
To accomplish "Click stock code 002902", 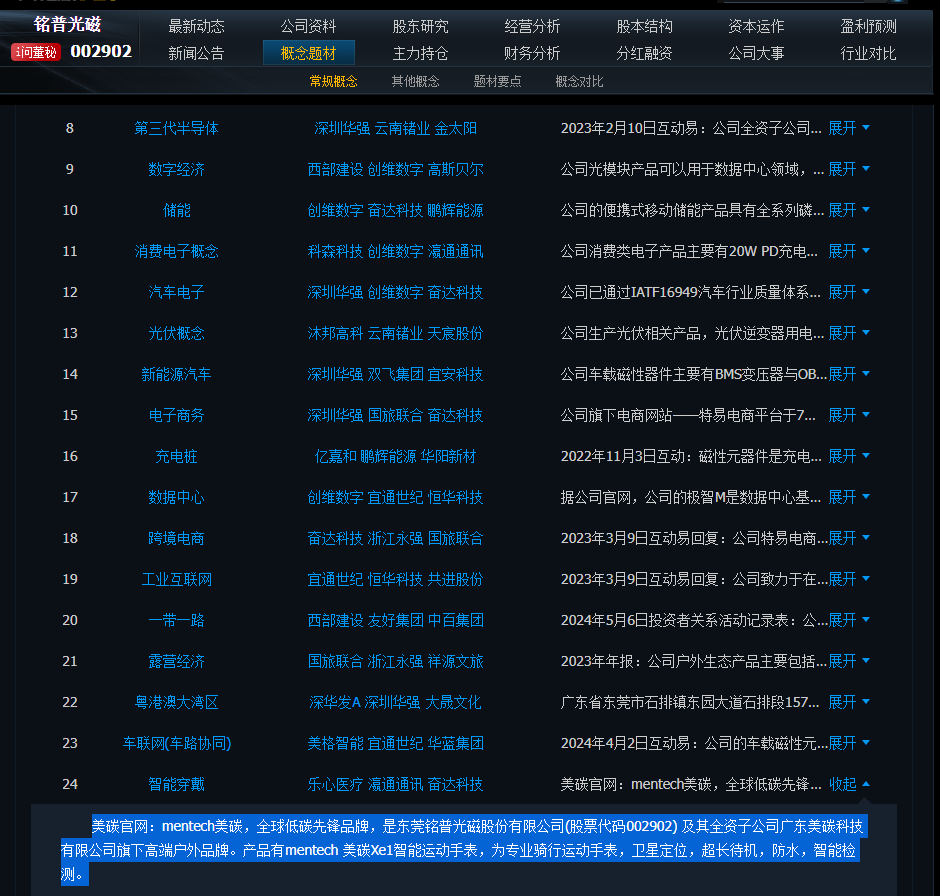I will click(x=101, y=52).
